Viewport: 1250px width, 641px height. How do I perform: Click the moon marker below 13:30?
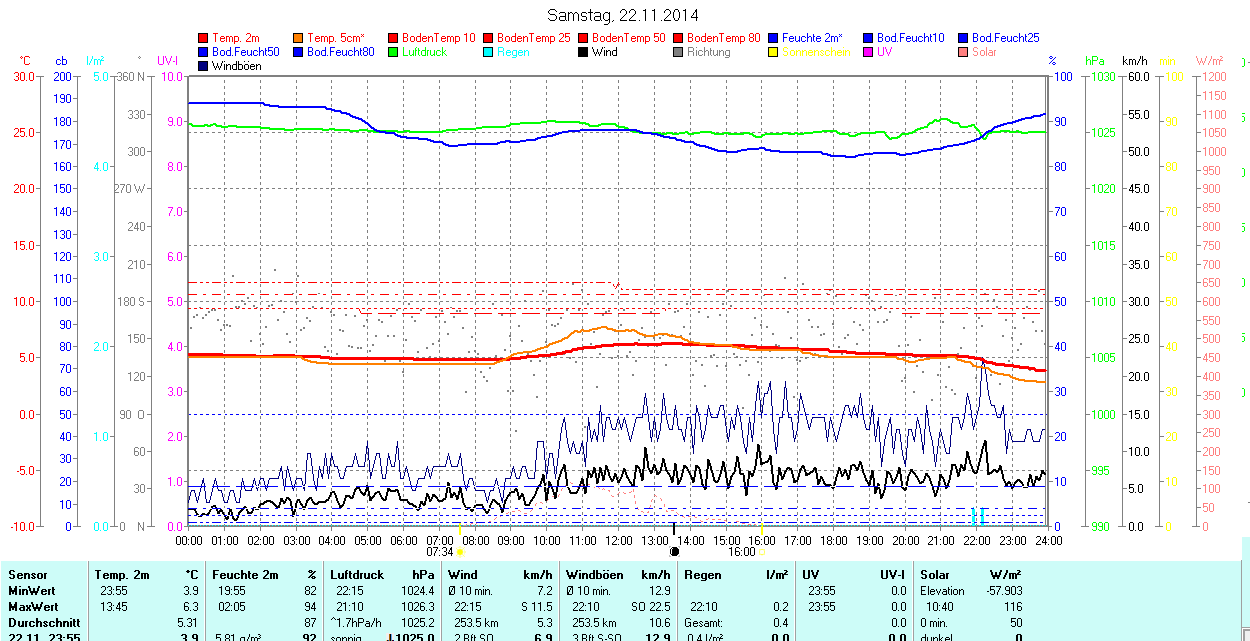(x=674, y=551)
